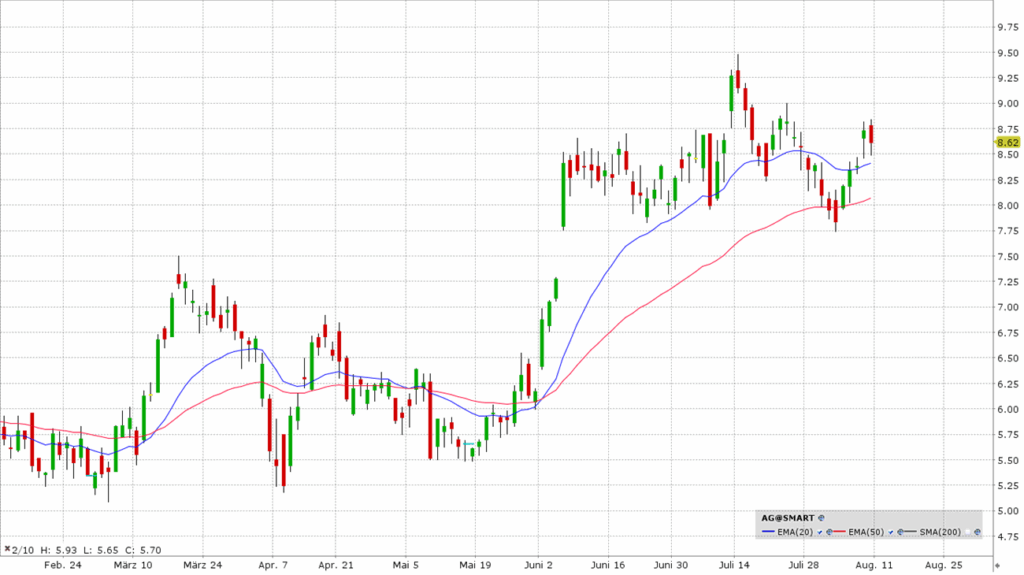Click the globe icon after SMA(200) checkbox
Viewport: 1024px width, 575px height.
click(978, 532)
